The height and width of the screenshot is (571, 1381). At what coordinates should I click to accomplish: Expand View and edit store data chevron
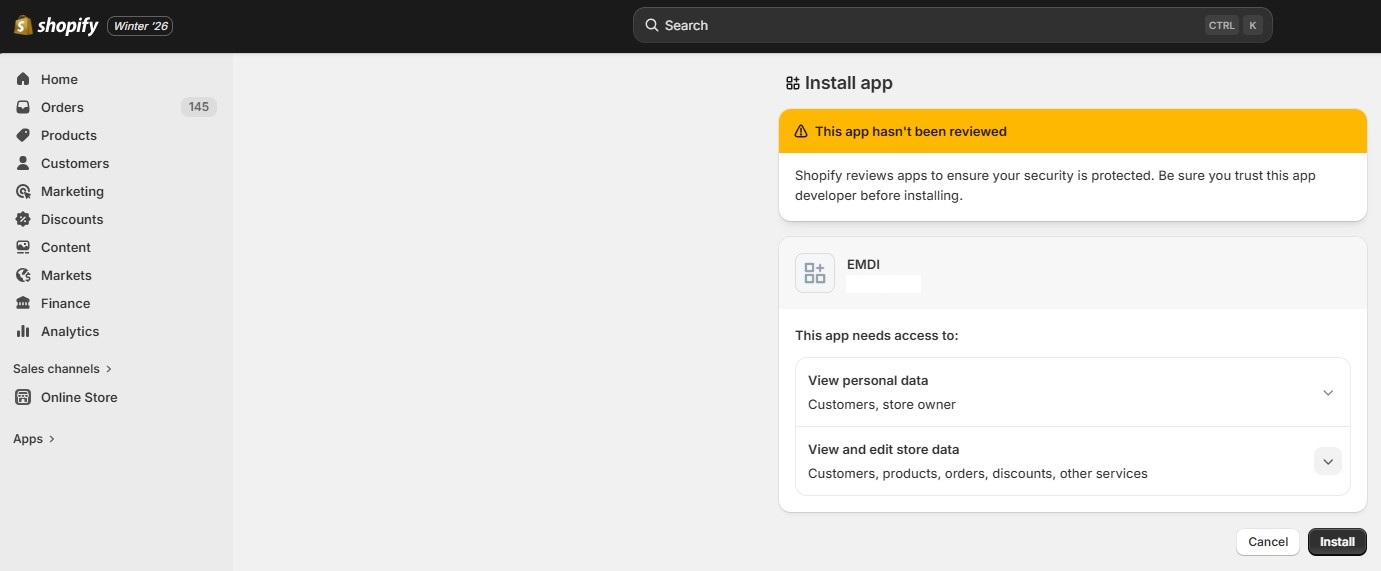tap(1327, 461)
